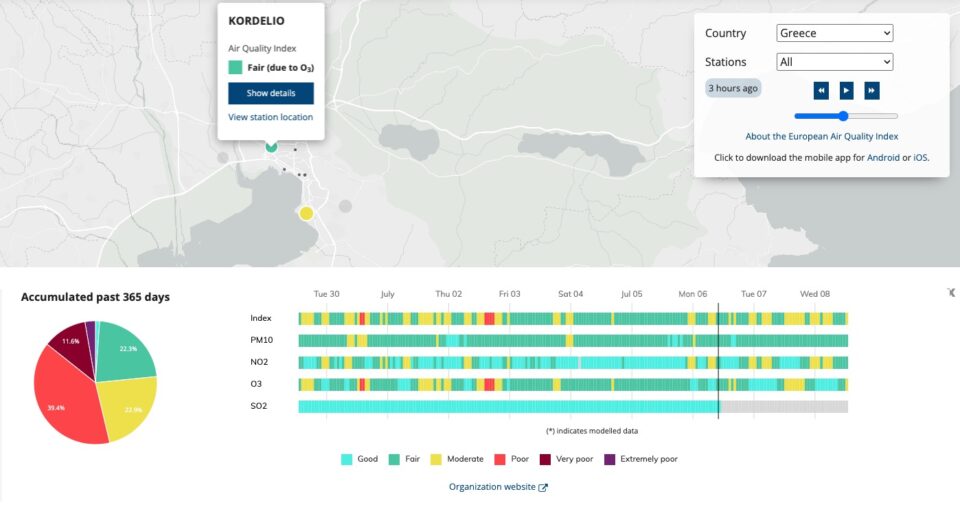Click the time slider handle
The width and height of the screenshot is (960, 507).
pos(843,116)
